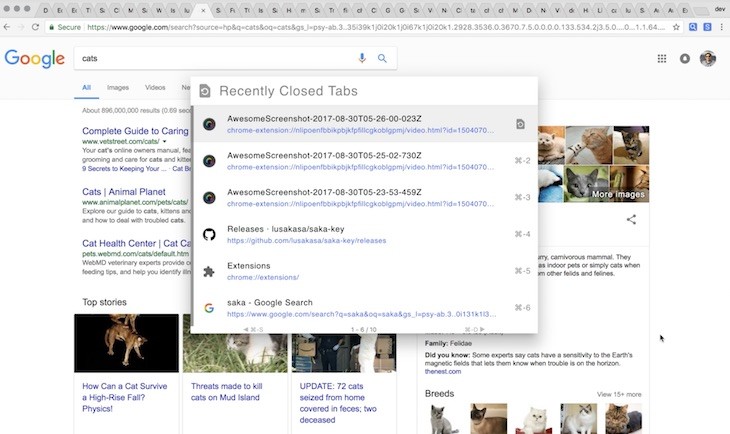Open the Google account profile avatar
The height and width of the screenshot is (434, 730).
click(x=707, y=59)
